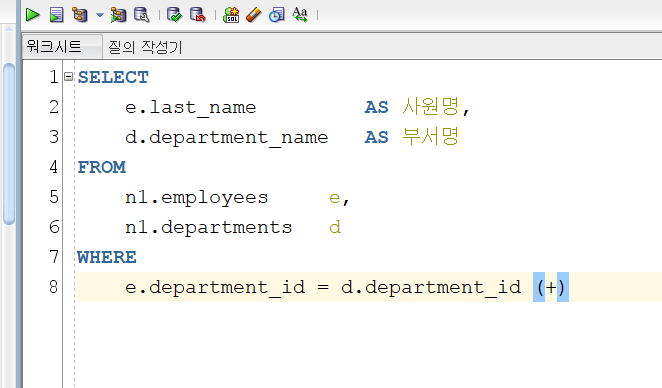Screen dimensions: 662x388
Task: Click e.last_name on line 2
Action: (190, 108)
